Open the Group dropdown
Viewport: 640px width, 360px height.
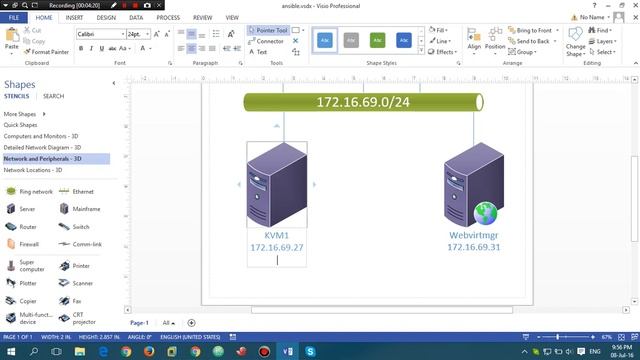522,52
